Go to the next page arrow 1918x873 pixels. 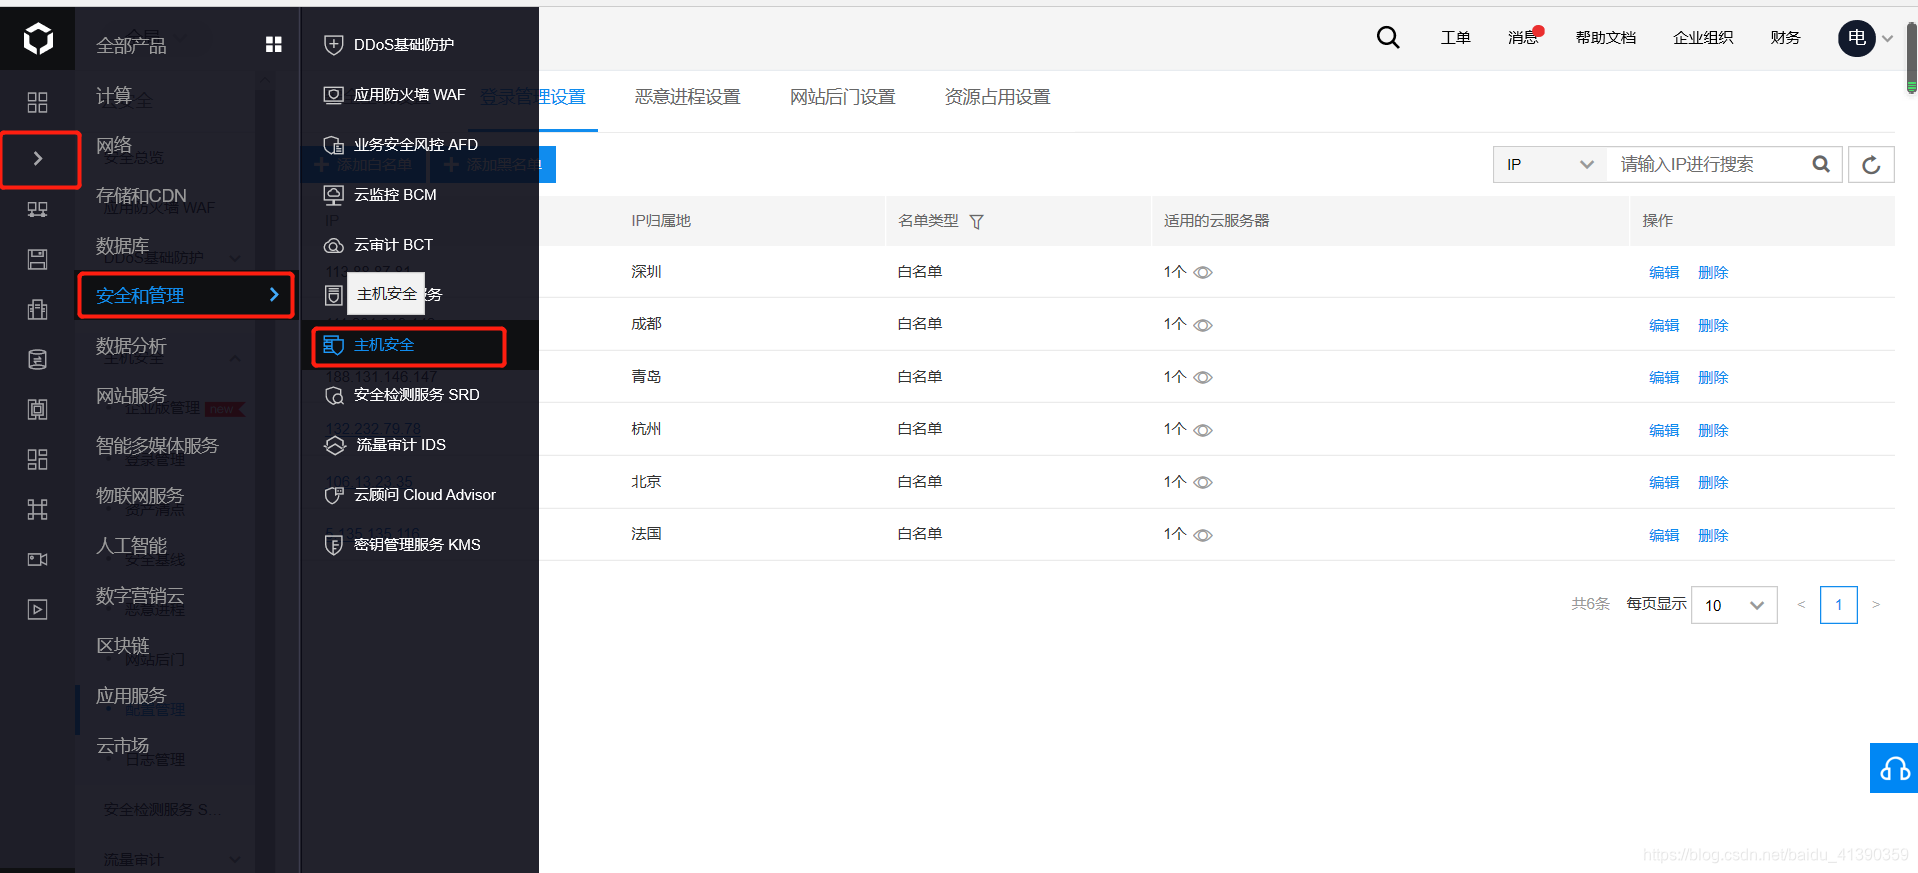(x=1876, y=604)
